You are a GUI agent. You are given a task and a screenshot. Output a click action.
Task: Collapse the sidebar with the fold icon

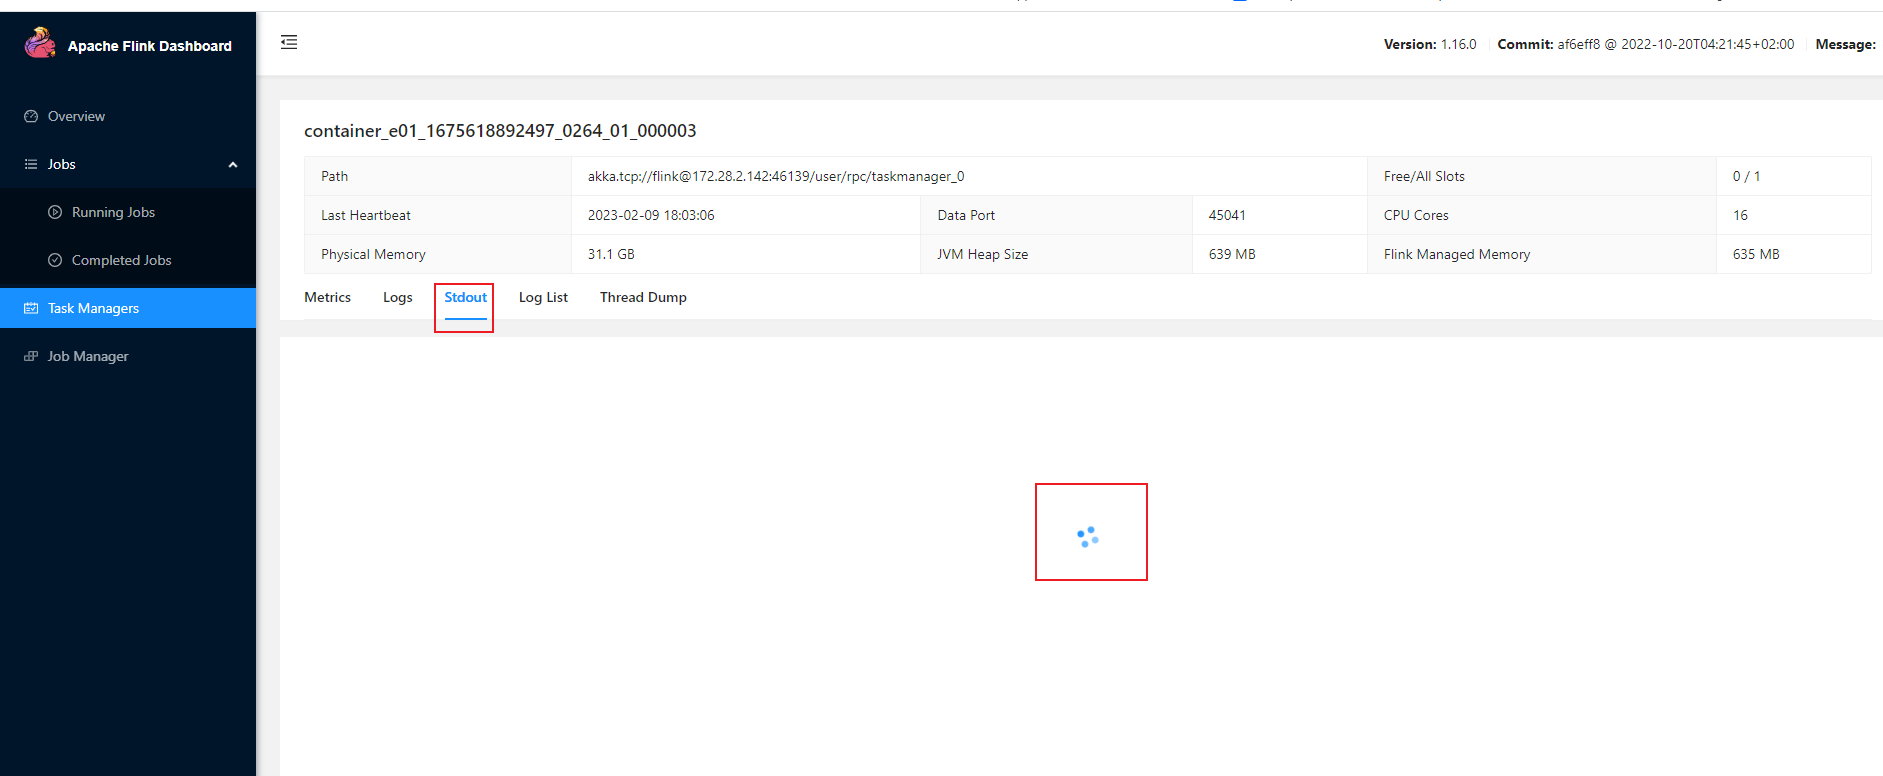point(289,42)
